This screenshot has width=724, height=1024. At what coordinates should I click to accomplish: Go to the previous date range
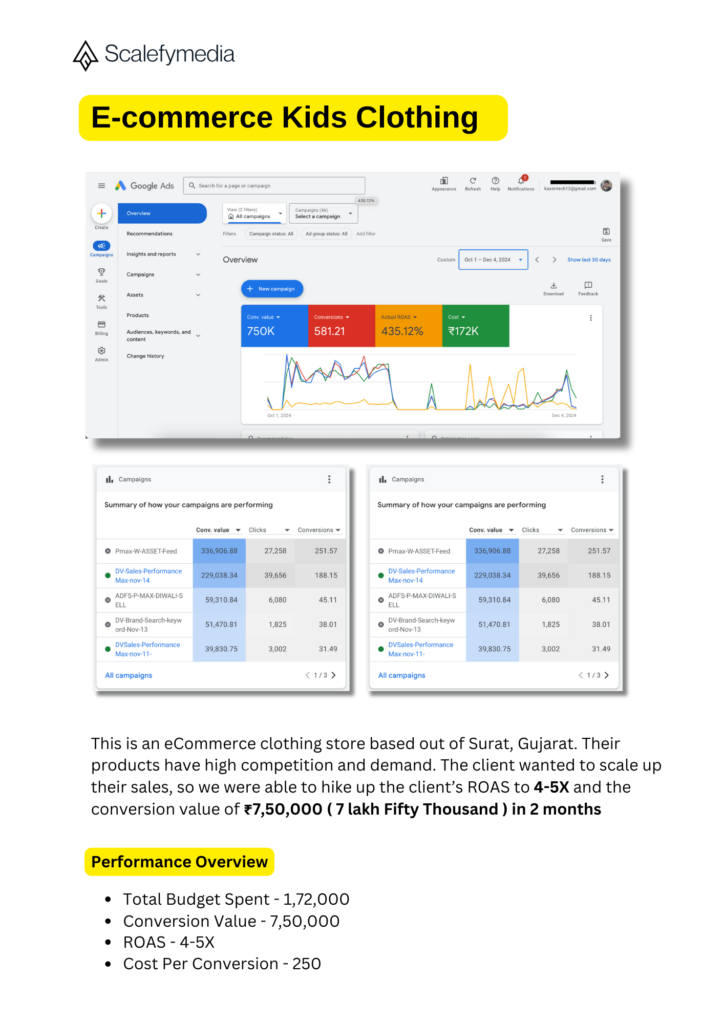pyautogui.click(x=537, y=259)
